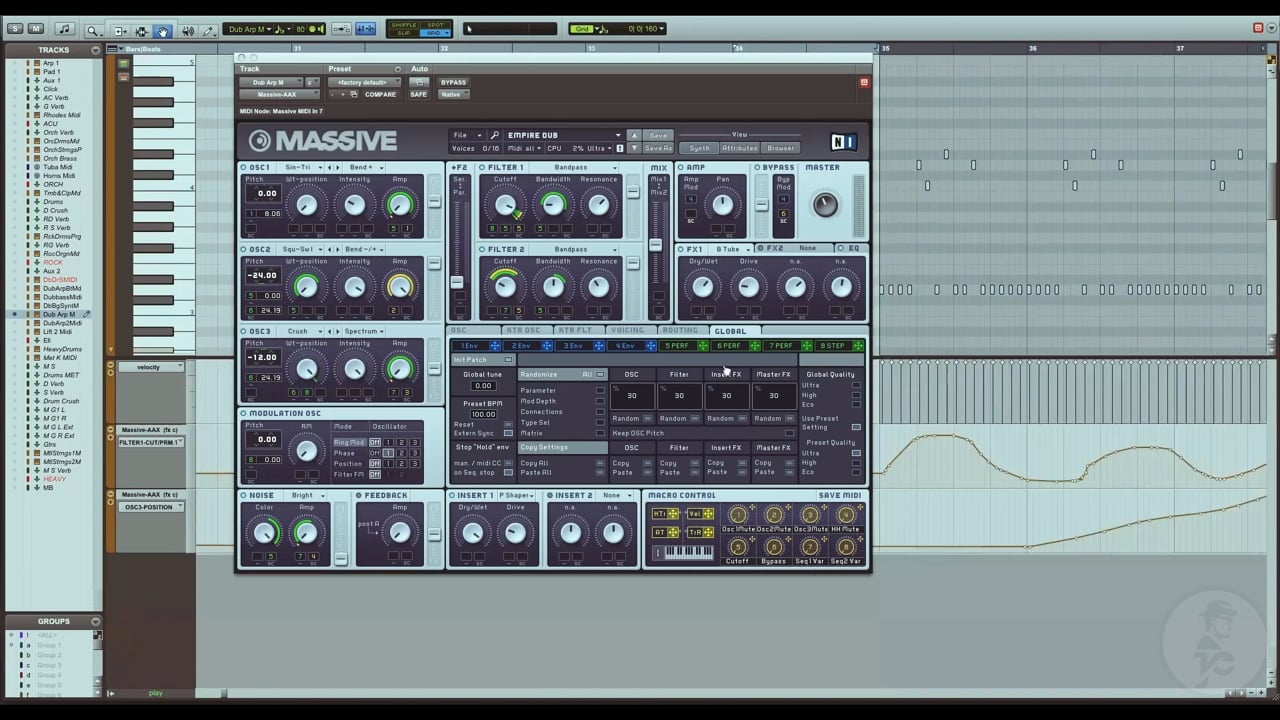
Task: Tick the Extern Sync checkbox
Action: [508, 433]
